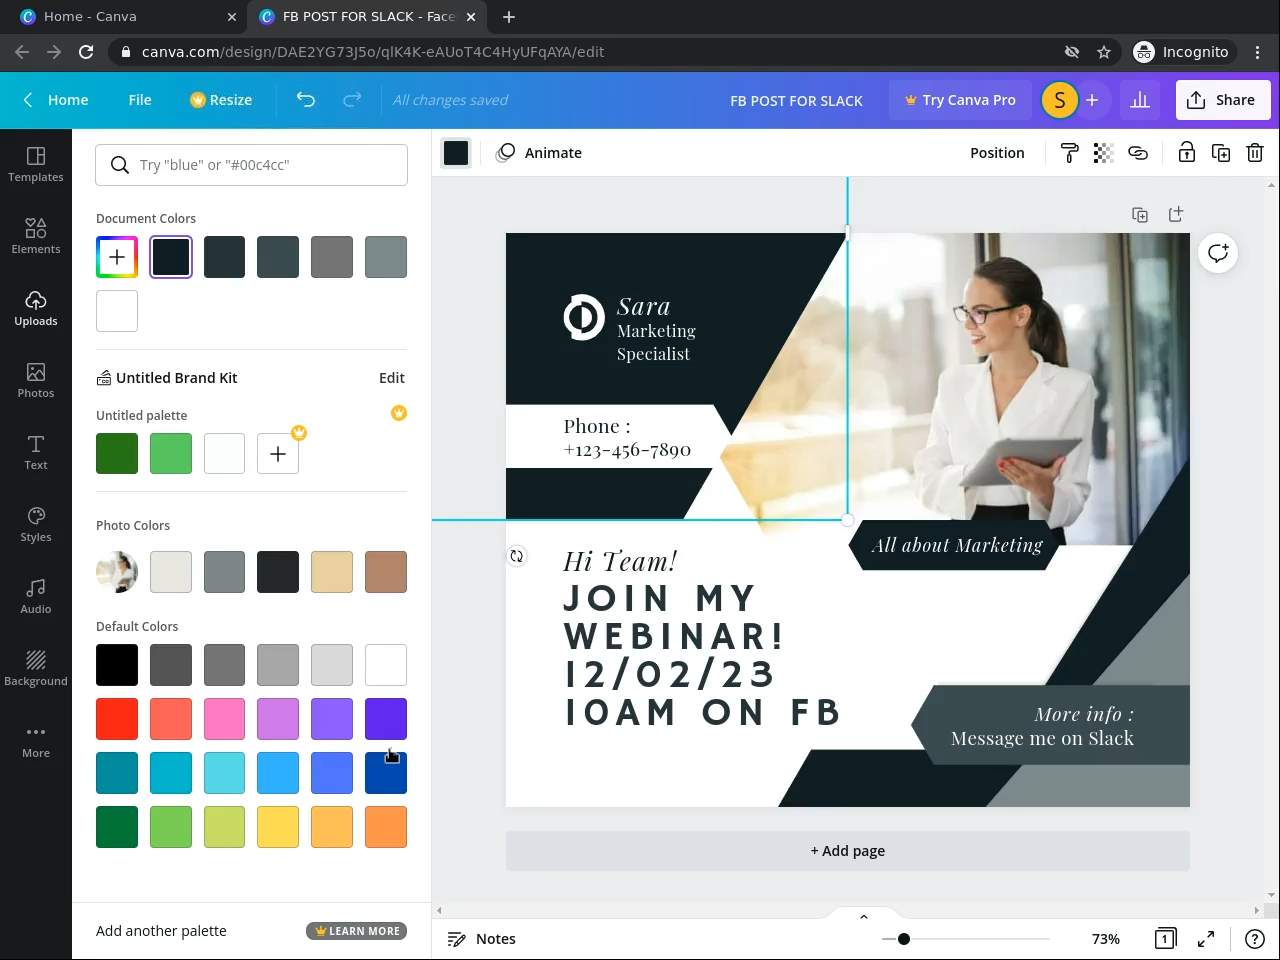This screenshot has height=960, width=1280.
Task: Open the zoom percentage 73% menu
Action: 1106,939
